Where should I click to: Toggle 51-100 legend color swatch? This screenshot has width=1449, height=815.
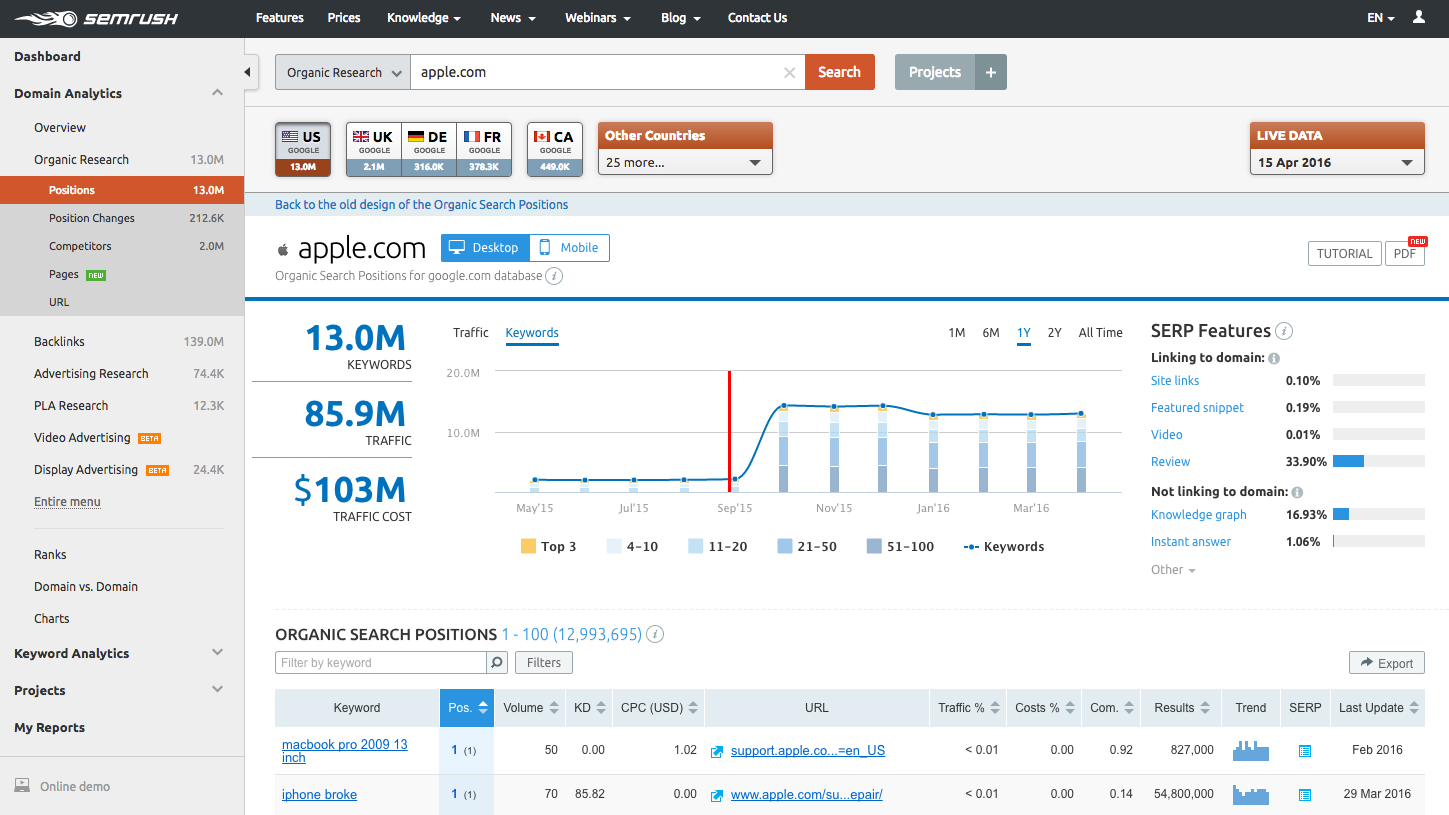874,547
